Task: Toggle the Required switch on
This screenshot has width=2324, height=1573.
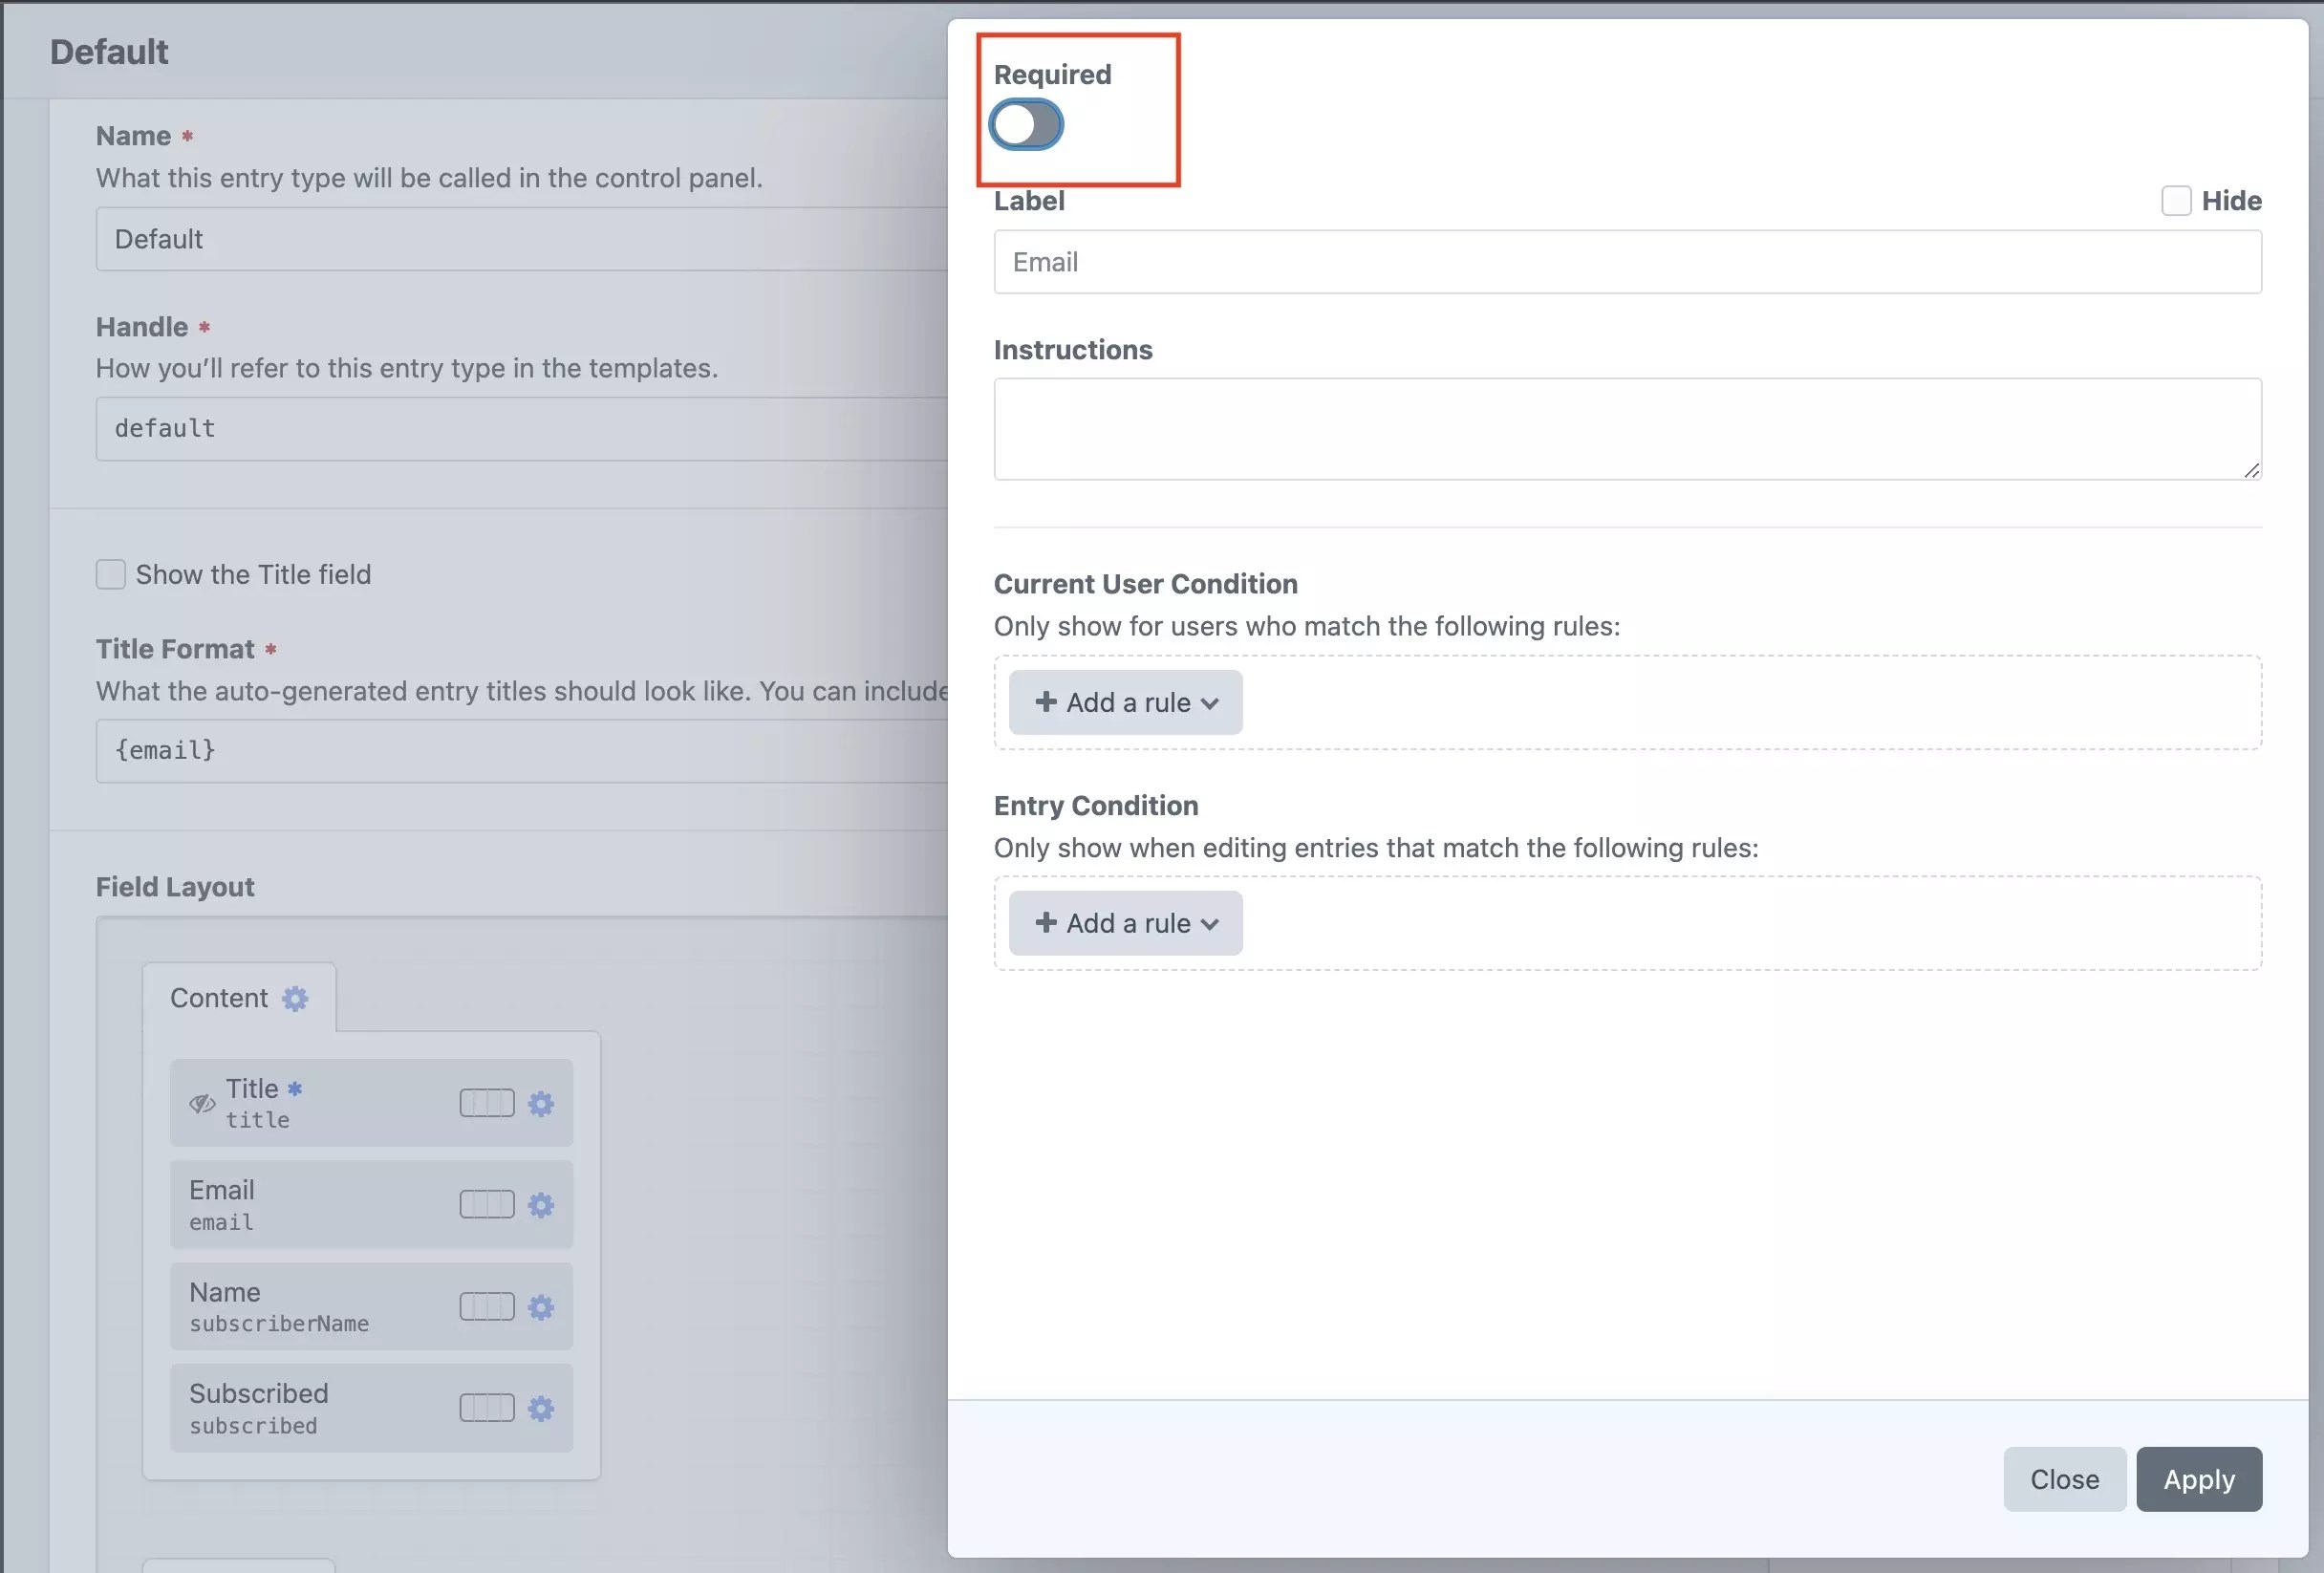Action: 1026,125
